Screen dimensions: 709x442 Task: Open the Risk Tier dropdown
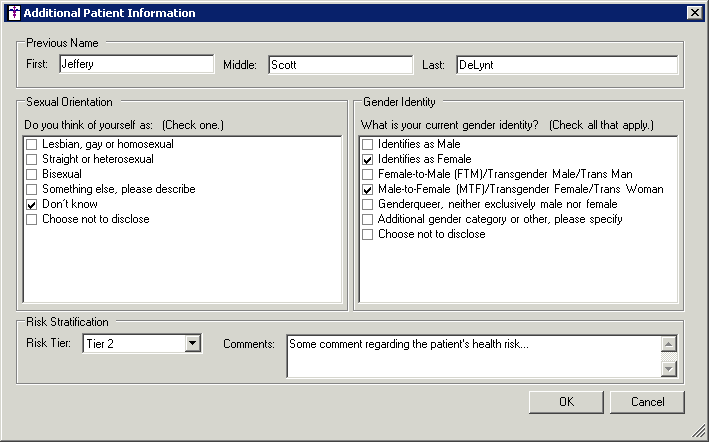(x=192, y=344)
